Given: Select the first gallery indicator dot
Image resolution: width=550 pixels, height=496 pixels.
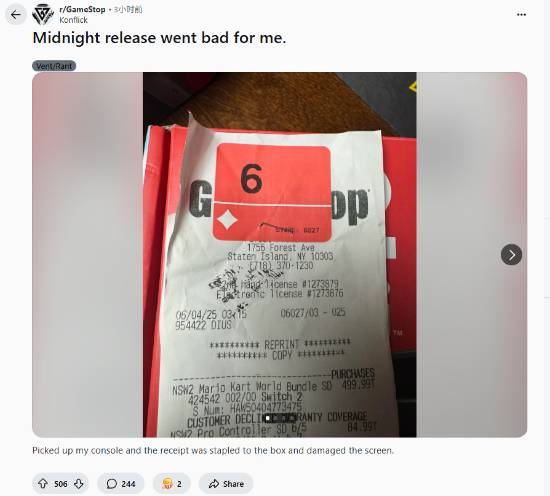Looking at the screenshot, I should click(x=268, y=418).
